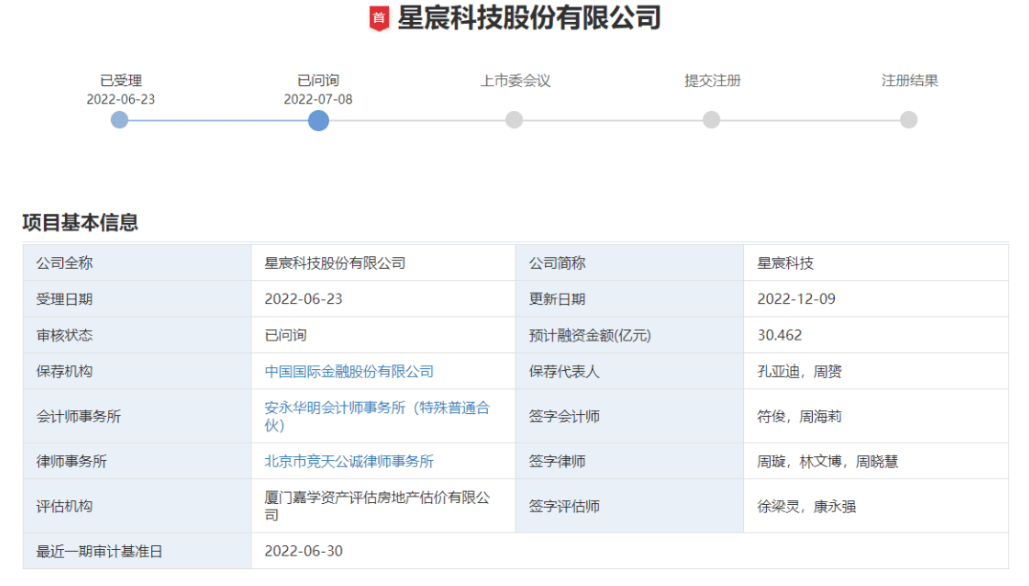
Task: Click the 更新日期 label
Action: tap(557, 299)
